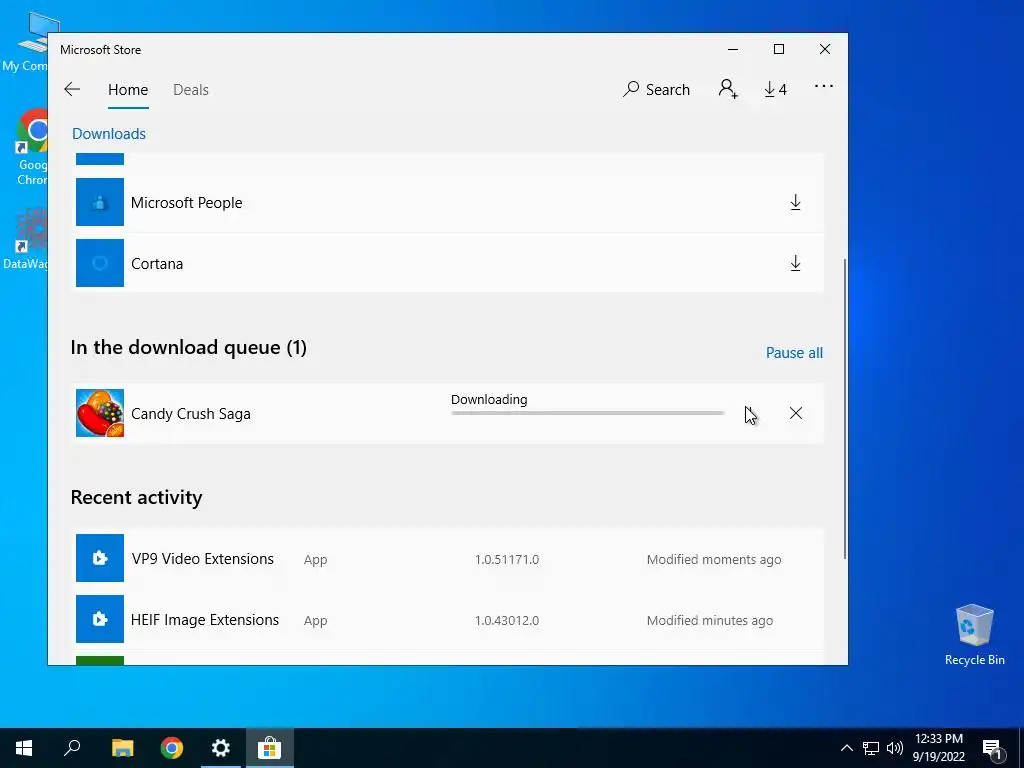The image size is (1024, 768).
Task: Select the DataWag desktop shortcut
Action: point(26,238)
